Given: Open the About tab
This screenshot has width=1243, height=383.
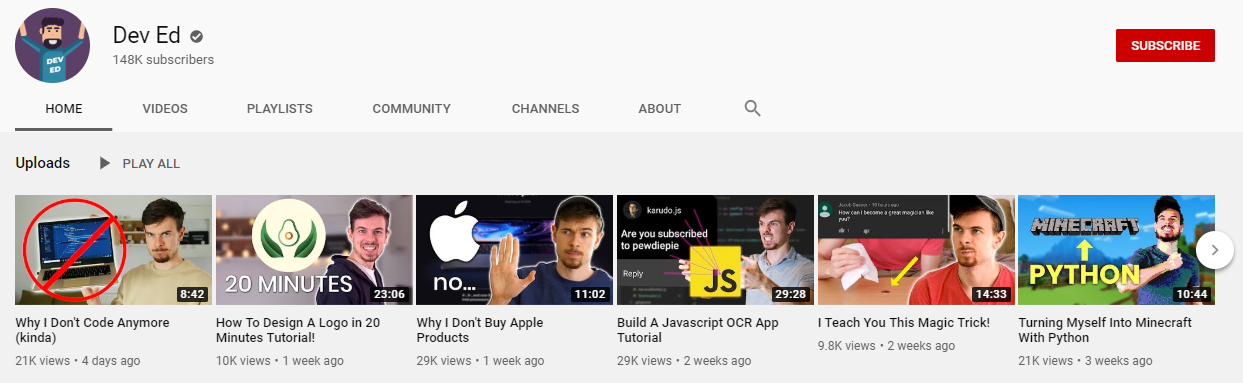Looking at the screenshot, I should pyautogui.click(x=659, y=108).
